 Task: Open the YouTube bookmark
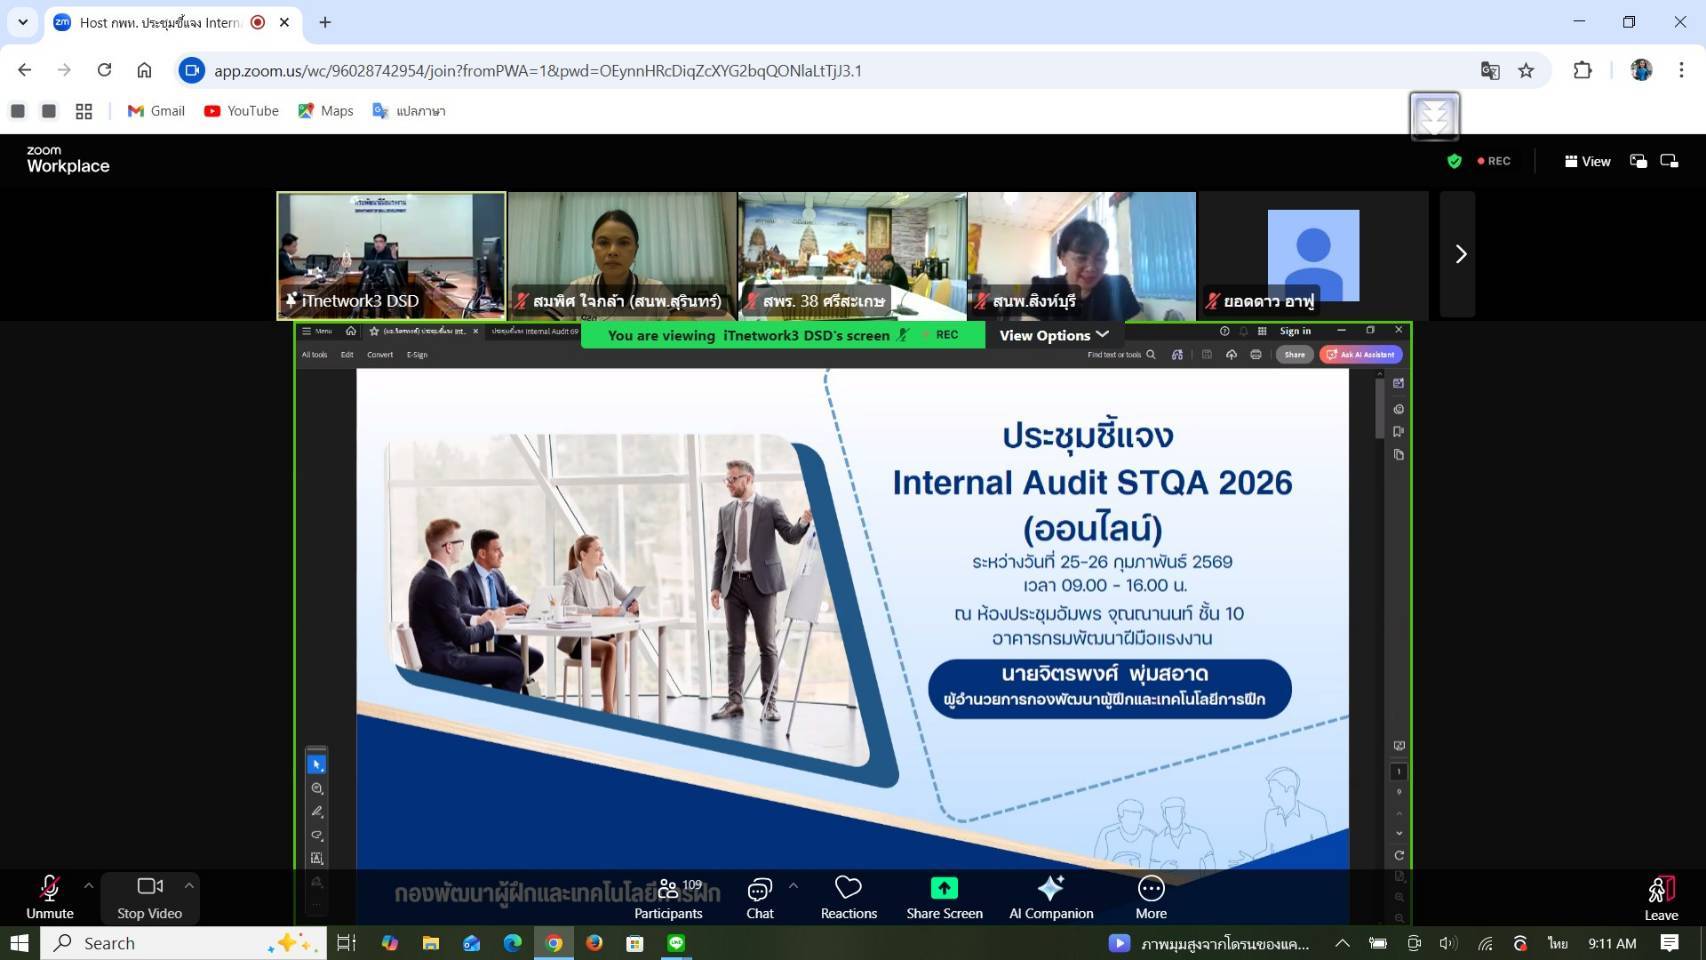241,111
